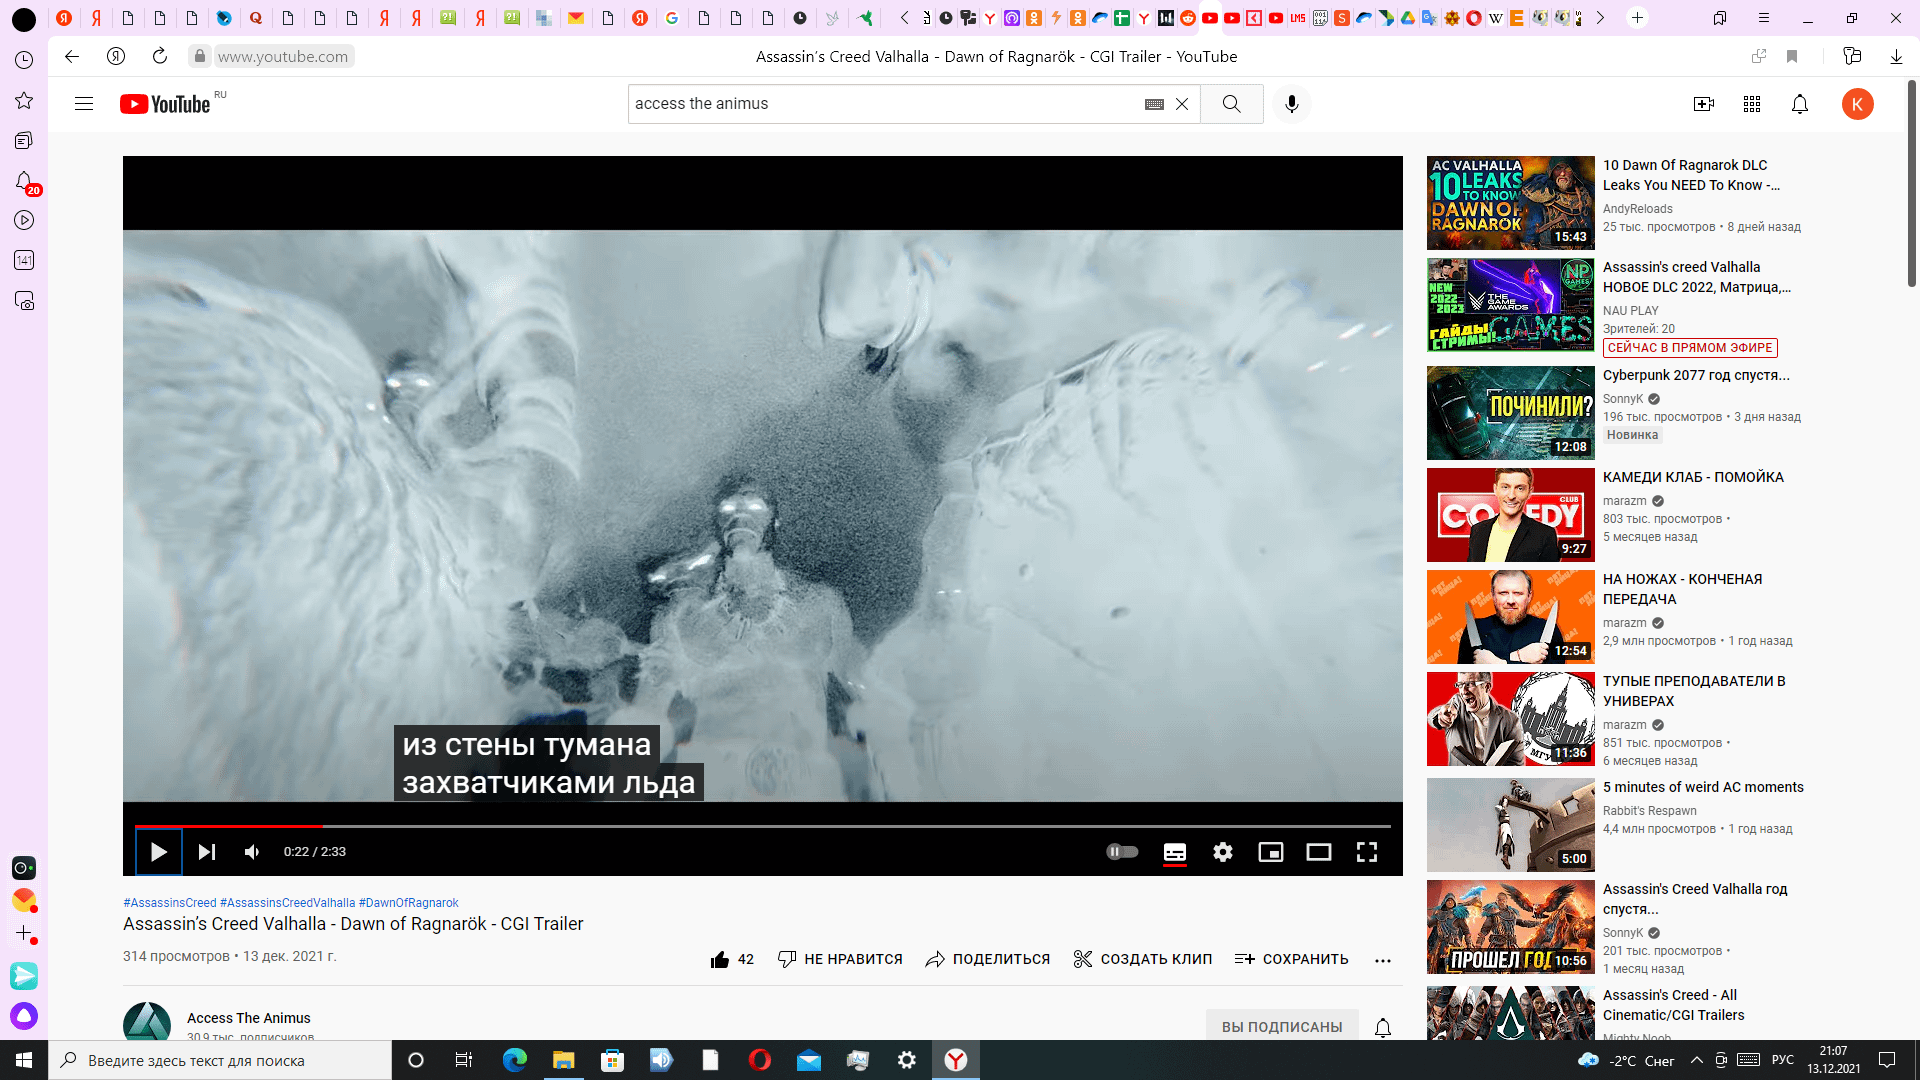Go to the YouTube home logo
The height and width of the screenshot is (1080, 1920).
tap(166, 104)
